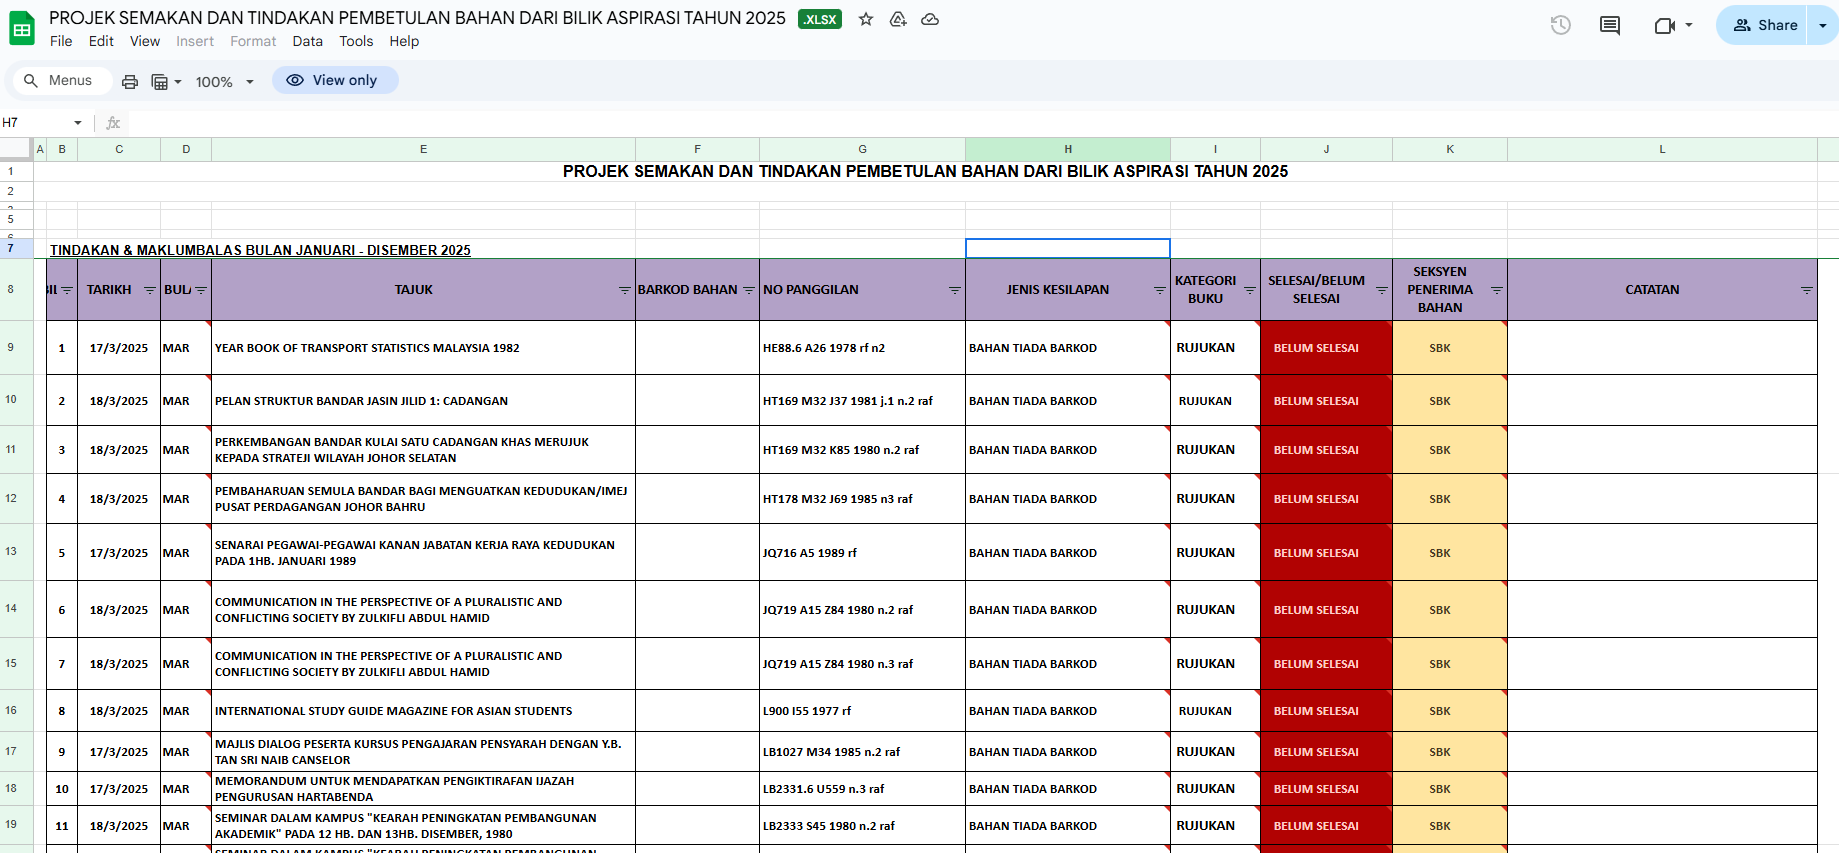Image resolution: width=1839 pixels, height=853 pixels.
Task: Open the name box dropdown arrow
Action: click(77, 123)
